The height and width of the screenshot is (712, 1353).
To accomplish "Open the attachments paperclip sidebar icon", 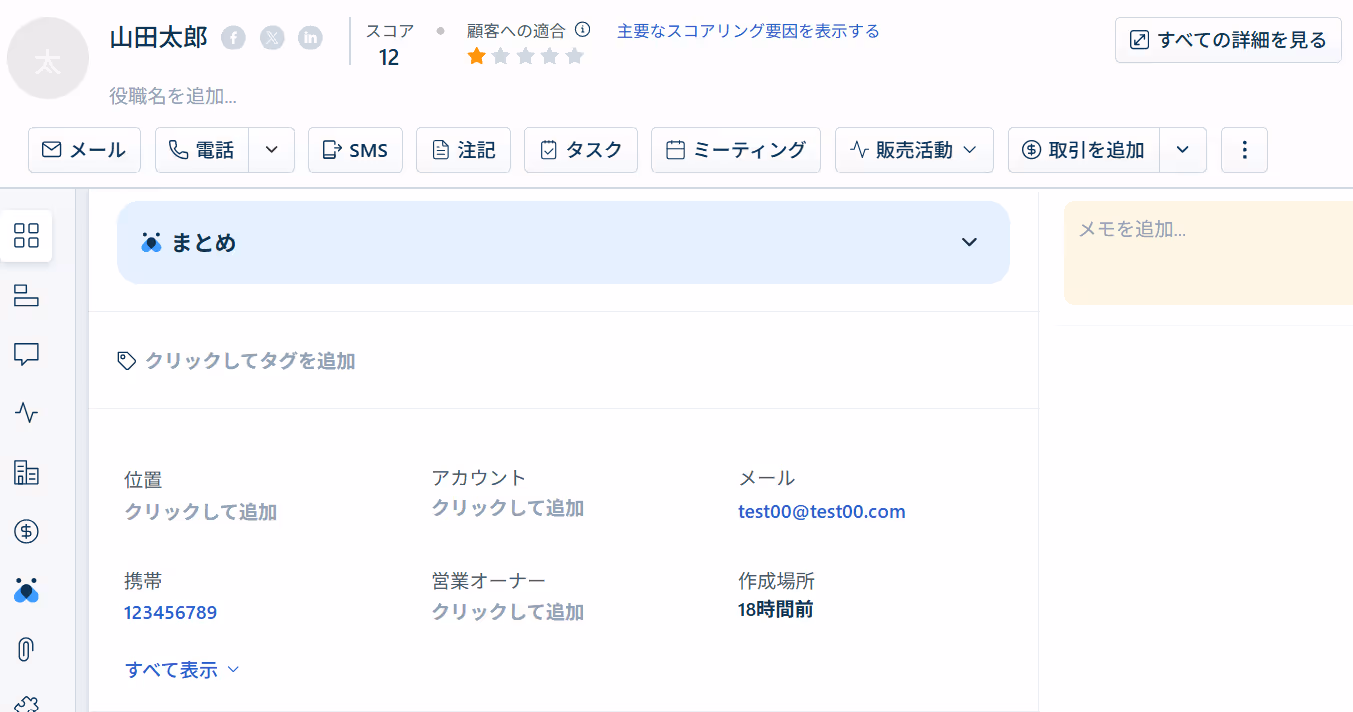I will pos(26,649).
